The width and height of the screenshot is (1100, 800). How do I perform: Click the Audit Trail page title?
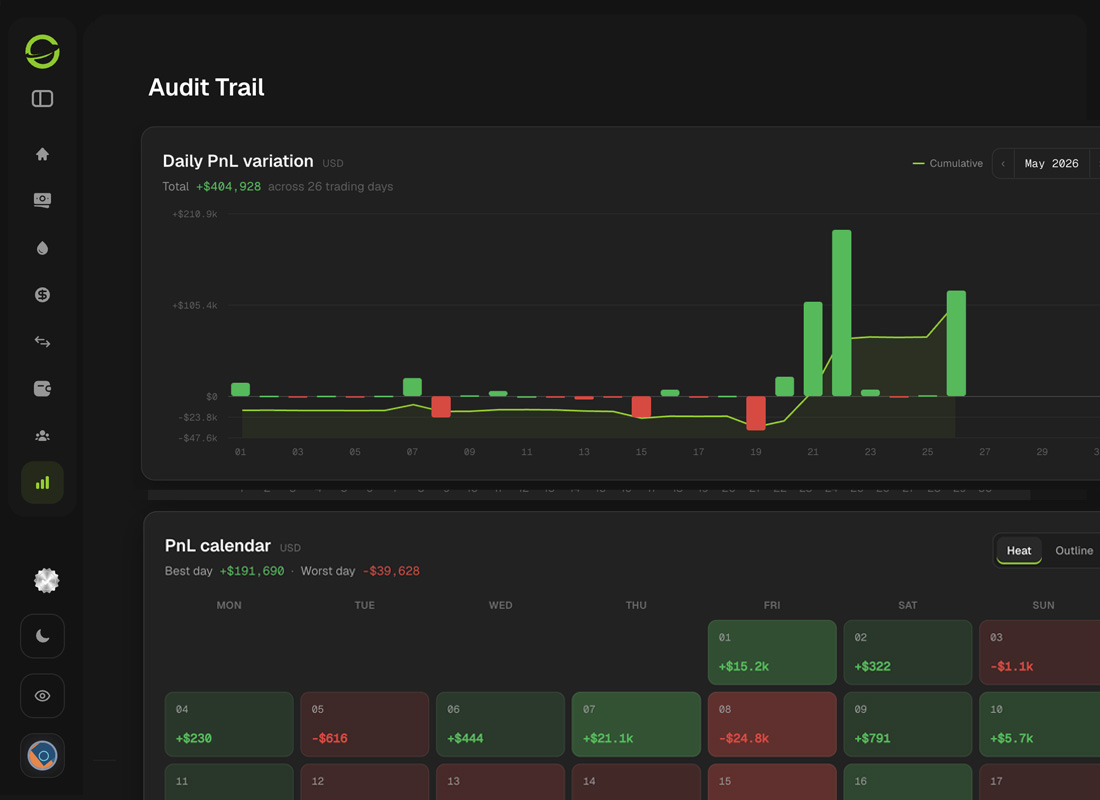tap(206, 87)
